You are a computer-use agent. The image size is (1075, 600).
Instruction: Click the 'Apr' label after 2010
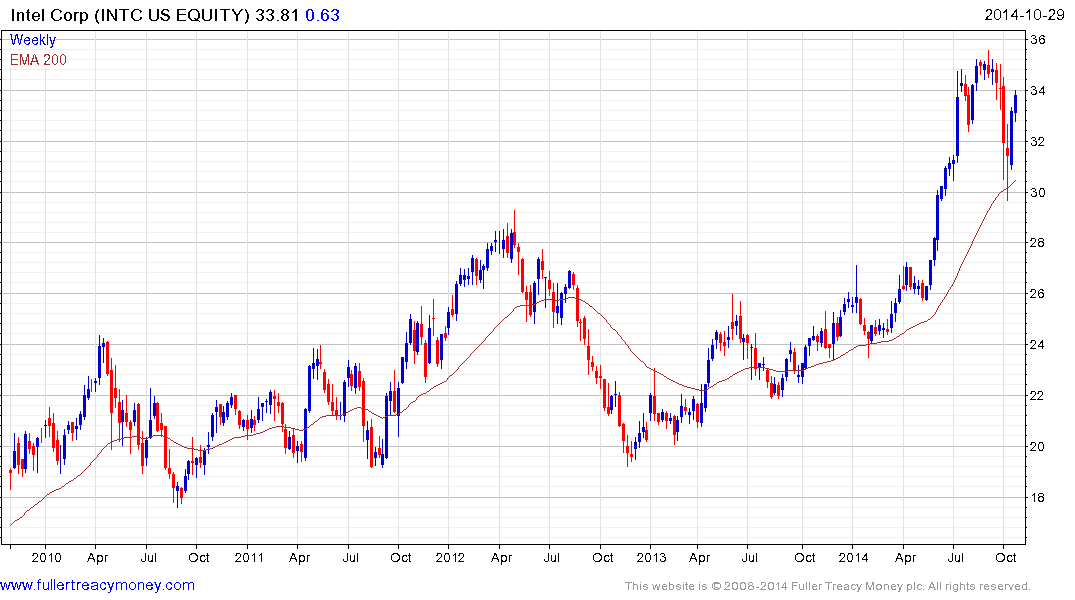coord(97,558)
